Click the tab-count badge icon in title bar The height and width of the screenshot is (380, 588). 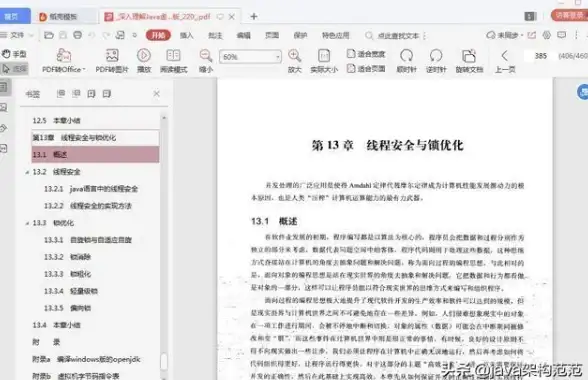pos(530,16)
